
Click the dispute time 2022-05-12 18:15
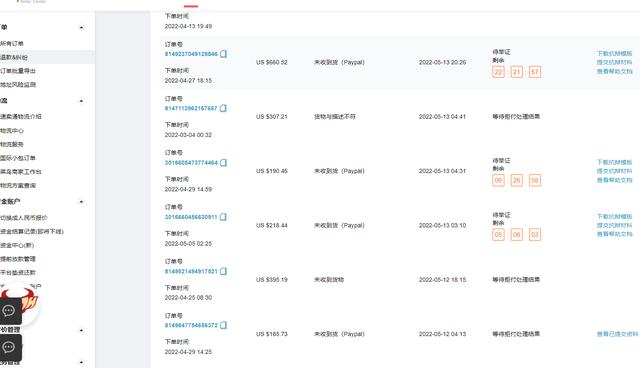(442, 279)
